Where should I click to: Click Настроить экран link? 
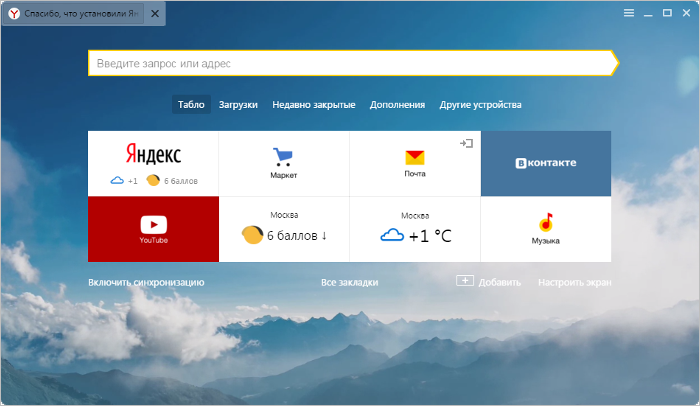(x=575, y=282)
